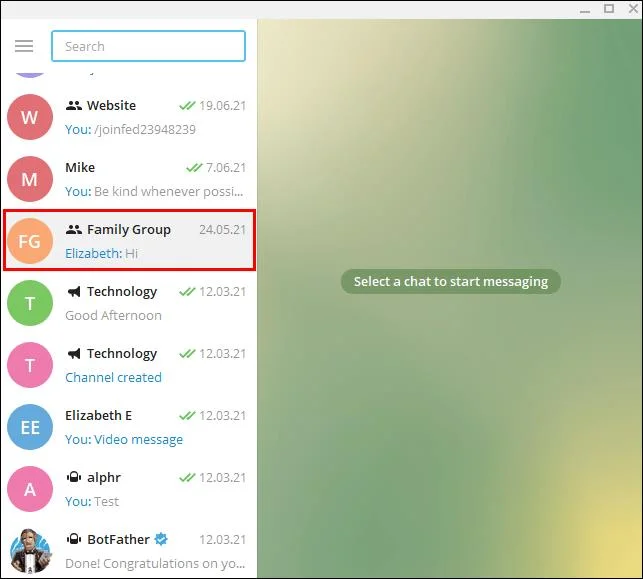Click 'Select a chat to start messaging' label
The image size is (643, 579).
coord(451,281)
